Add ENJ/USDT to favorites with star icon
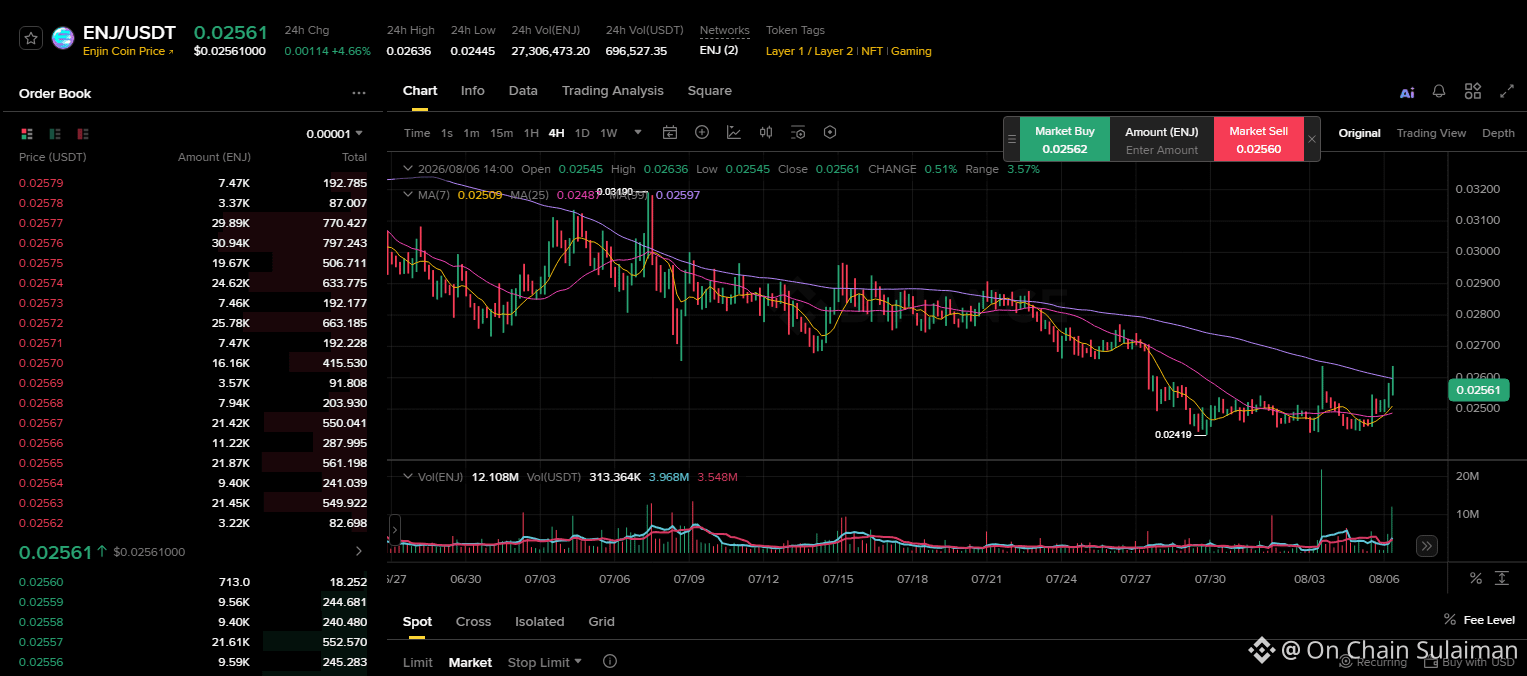 (x=31, y=38)
